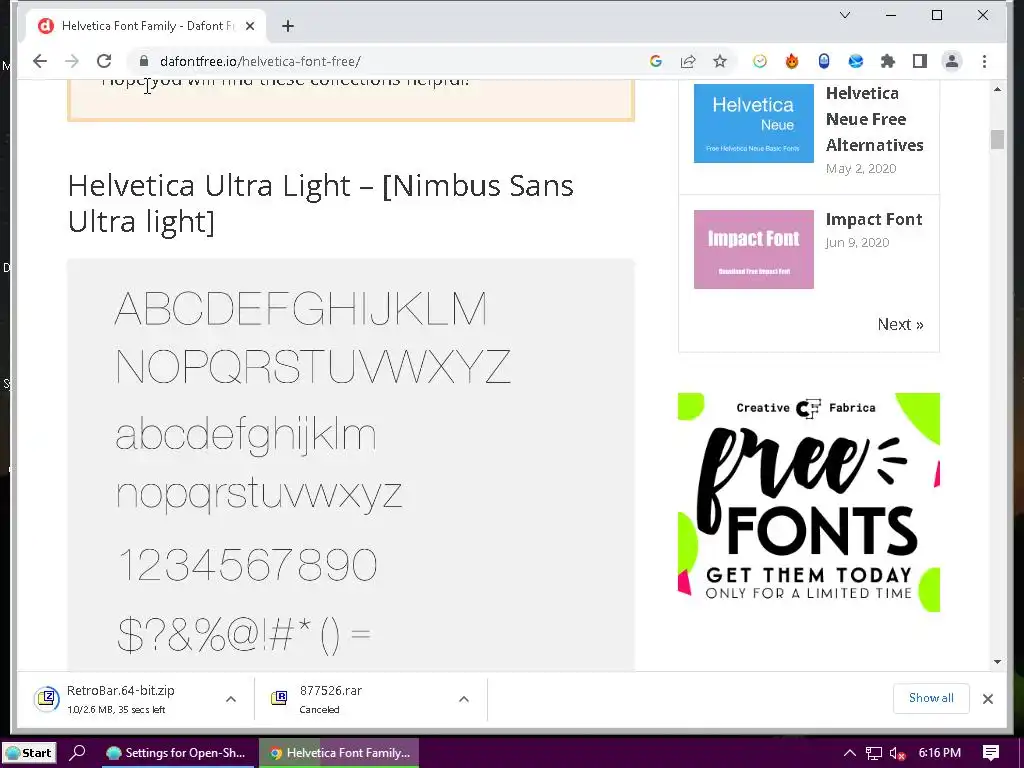The height and width of the screenshot is (768, 1024).
Task: Open the yellow clock extension icon
Action: pyautogui.click(x=760, y=61)
